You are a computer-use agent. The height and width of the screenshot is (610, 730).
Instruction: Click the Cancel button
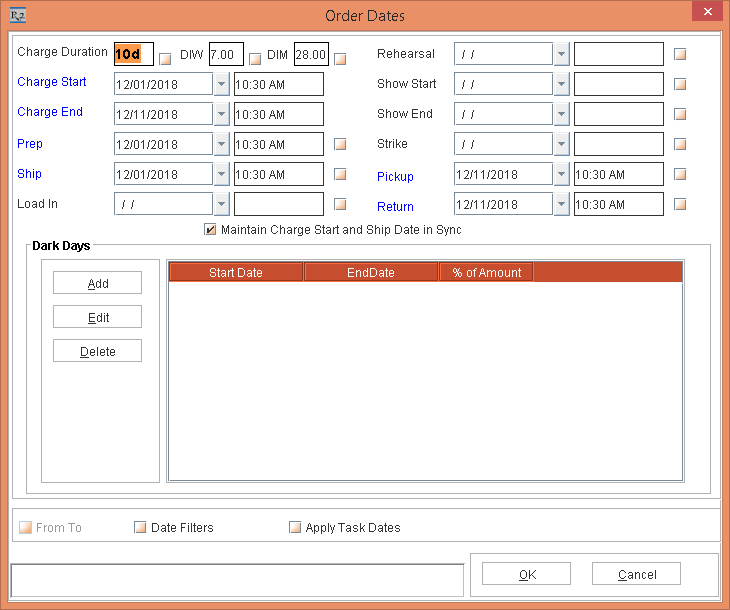point(636,574)
